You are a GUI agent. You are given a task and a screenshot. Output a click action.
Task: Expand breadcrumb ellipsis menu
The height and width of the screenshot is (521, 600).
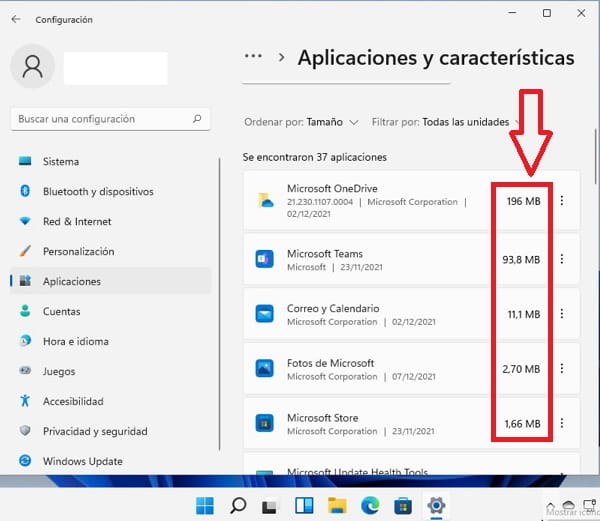pos(253,56)
